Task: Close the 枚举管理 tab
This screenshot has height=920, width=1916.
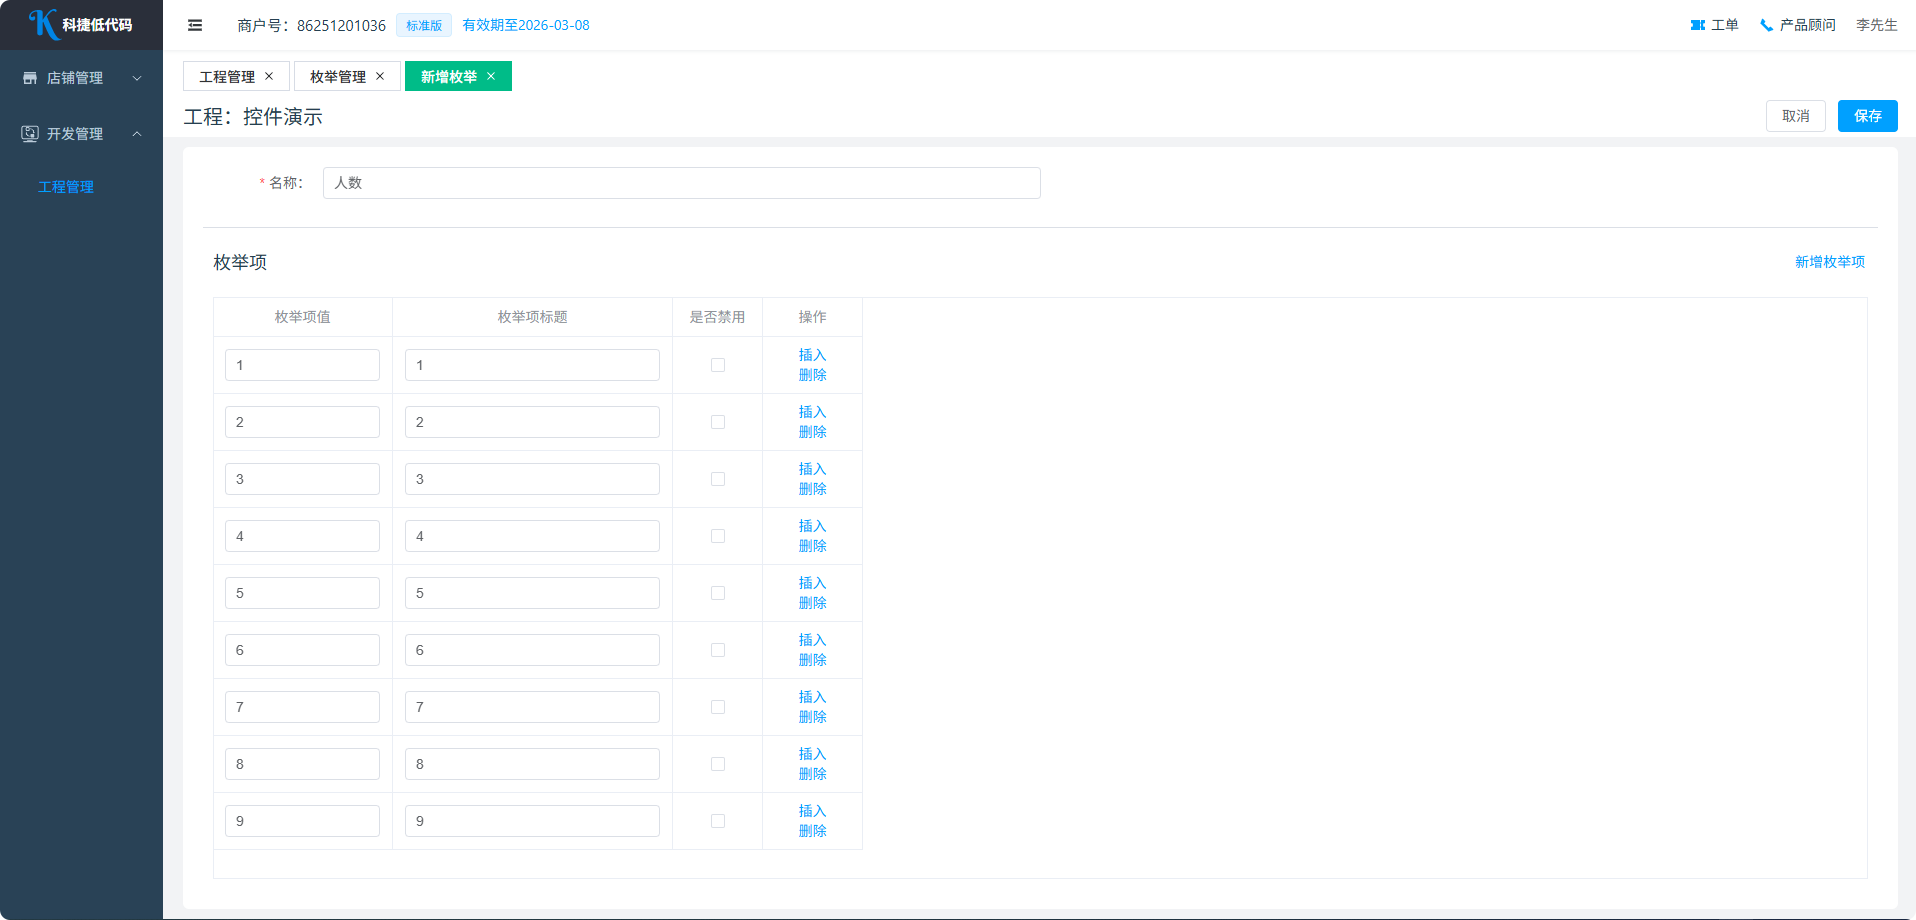Action: (380, 76)
